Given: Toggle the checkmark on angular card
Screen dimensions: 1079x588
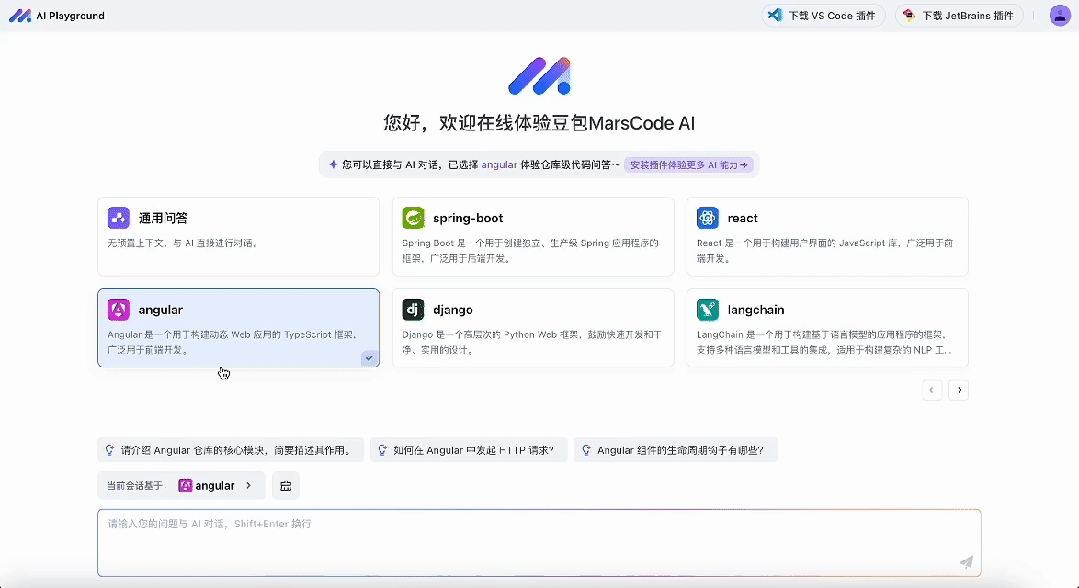Looking at the screenshot, I should [x=370, y=358].
